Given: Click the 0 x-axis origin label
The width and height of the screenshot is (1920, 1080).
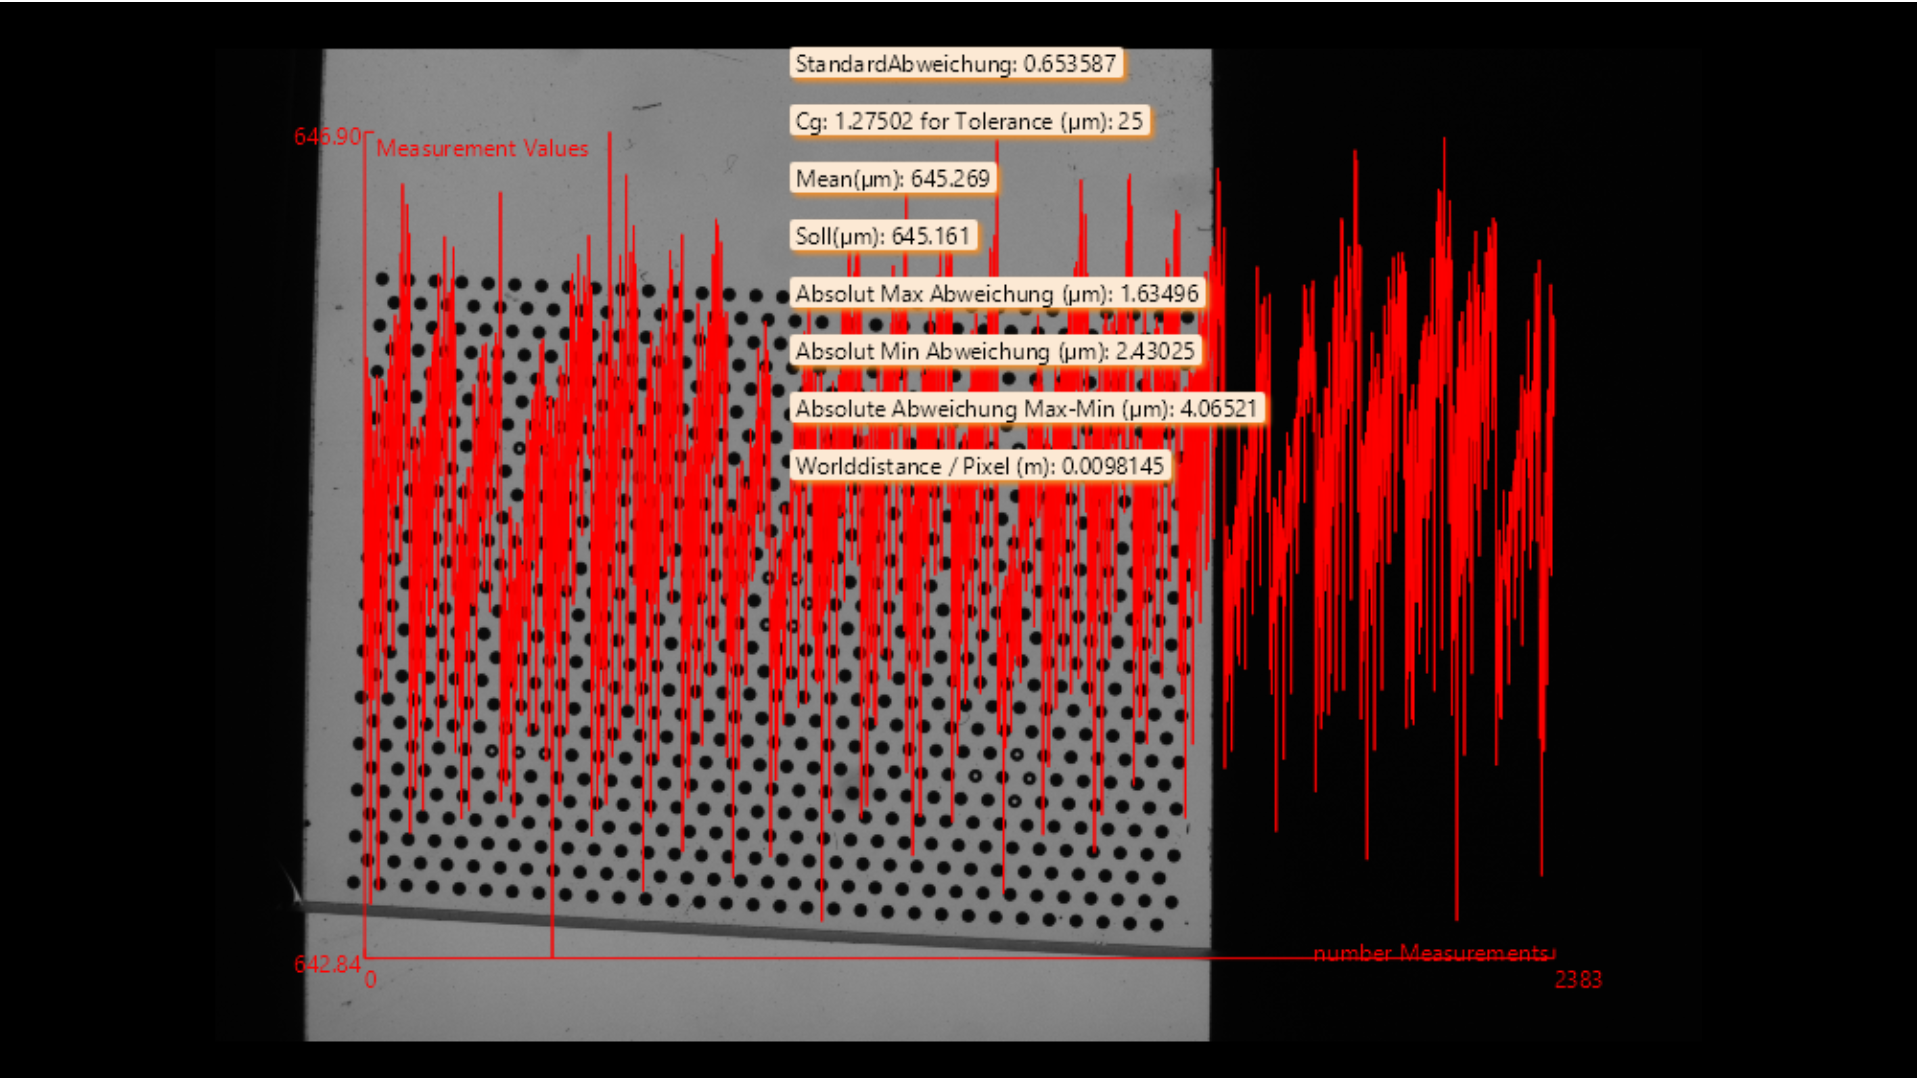Looking at the screenshot, I should (x=370, y=981).
